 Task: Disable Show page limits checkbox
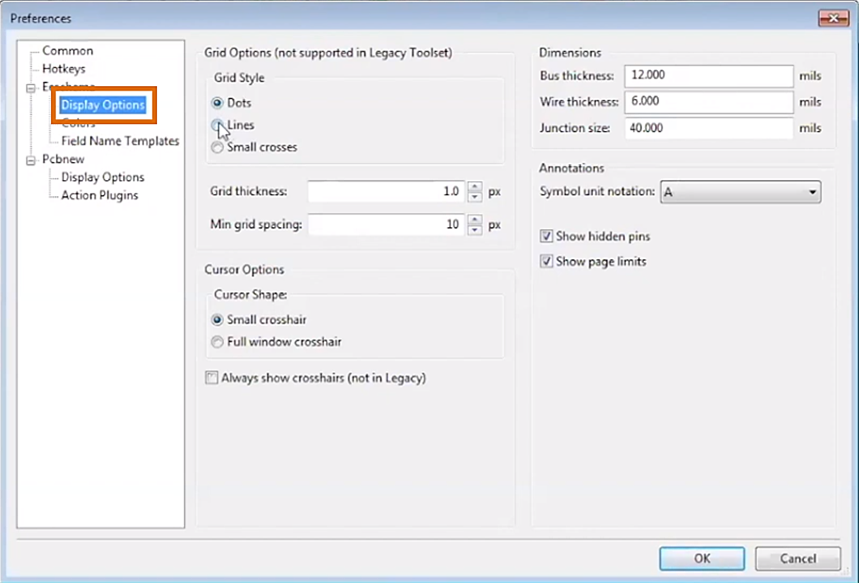point(546,262)
